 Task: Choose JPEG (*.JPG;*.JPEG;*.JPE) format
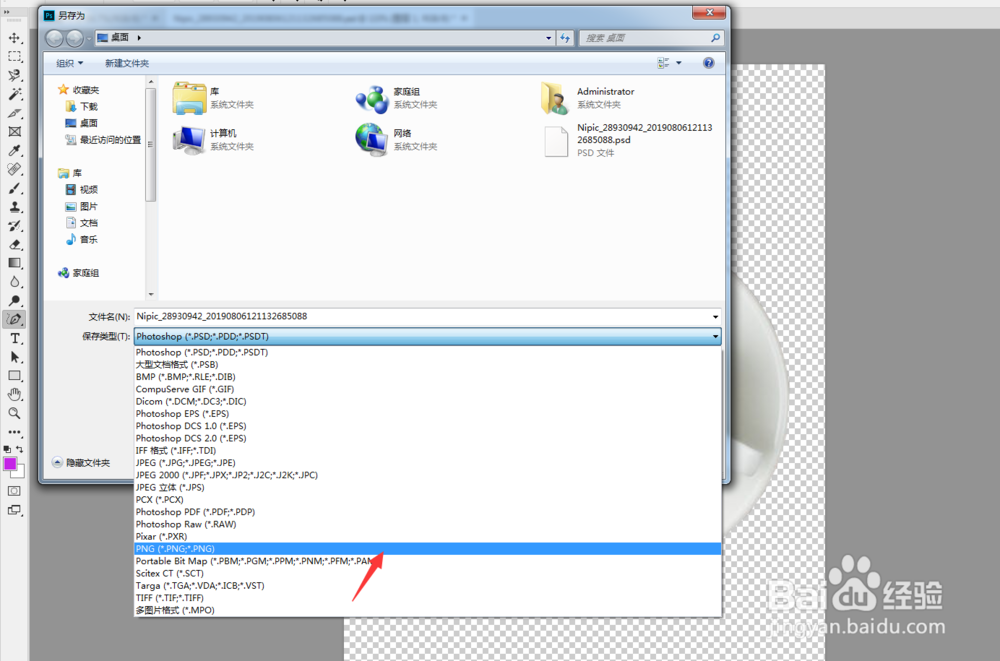[427, 463]
